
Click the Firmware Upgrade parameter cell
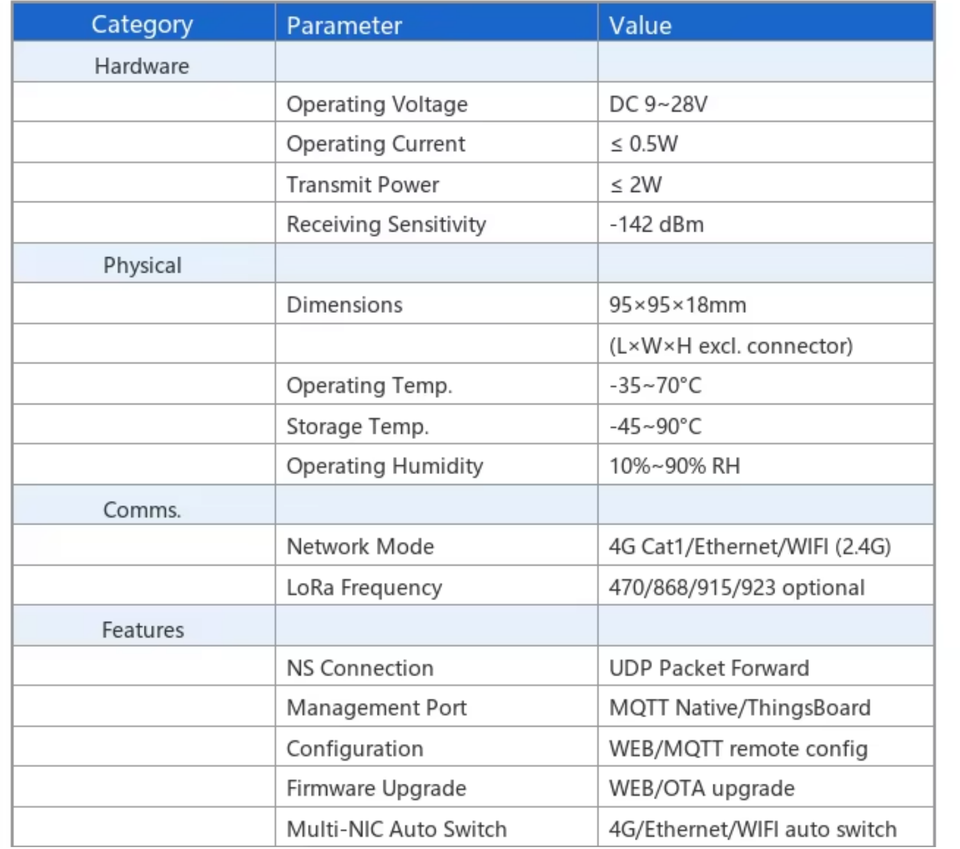437,787
